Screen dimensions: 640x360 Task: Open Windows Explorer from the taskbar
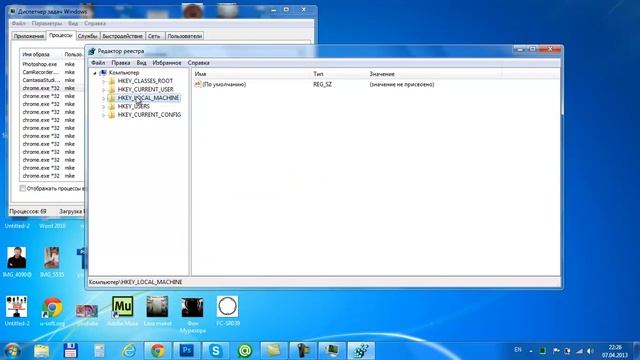tap(41, 351)
